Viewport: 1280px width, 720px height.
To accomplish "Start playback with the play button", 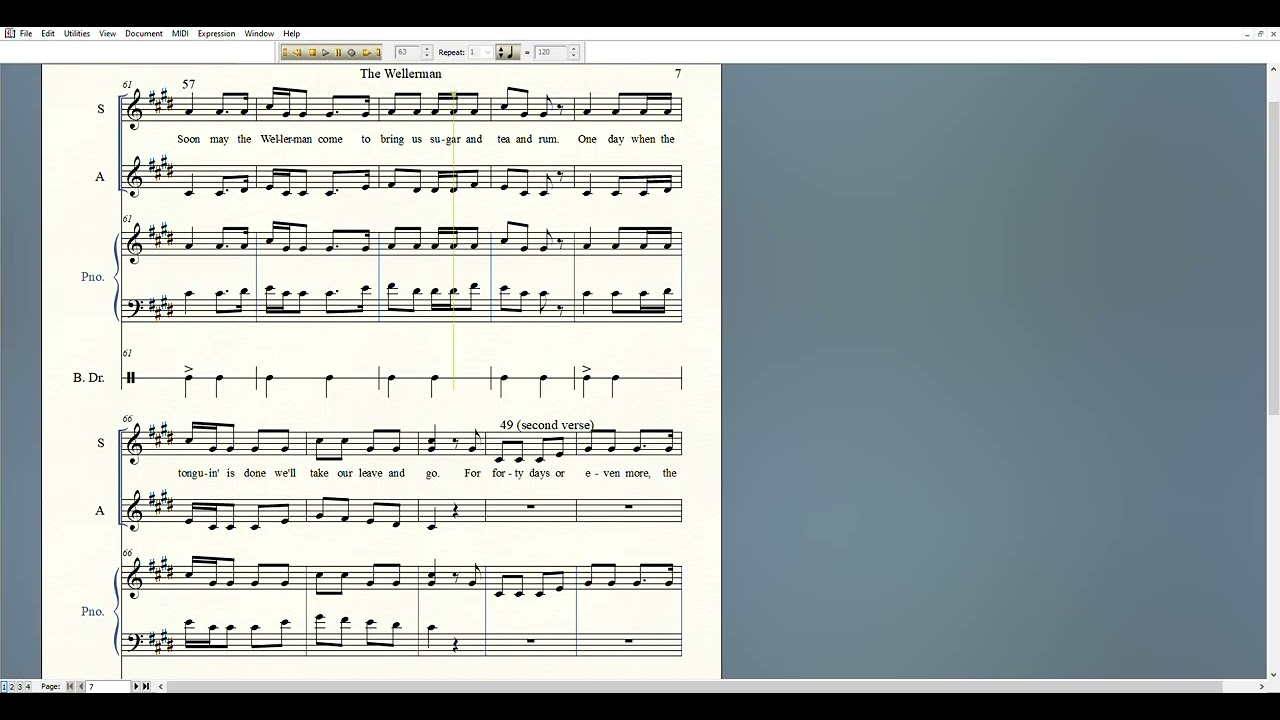I will pos(325,52).
